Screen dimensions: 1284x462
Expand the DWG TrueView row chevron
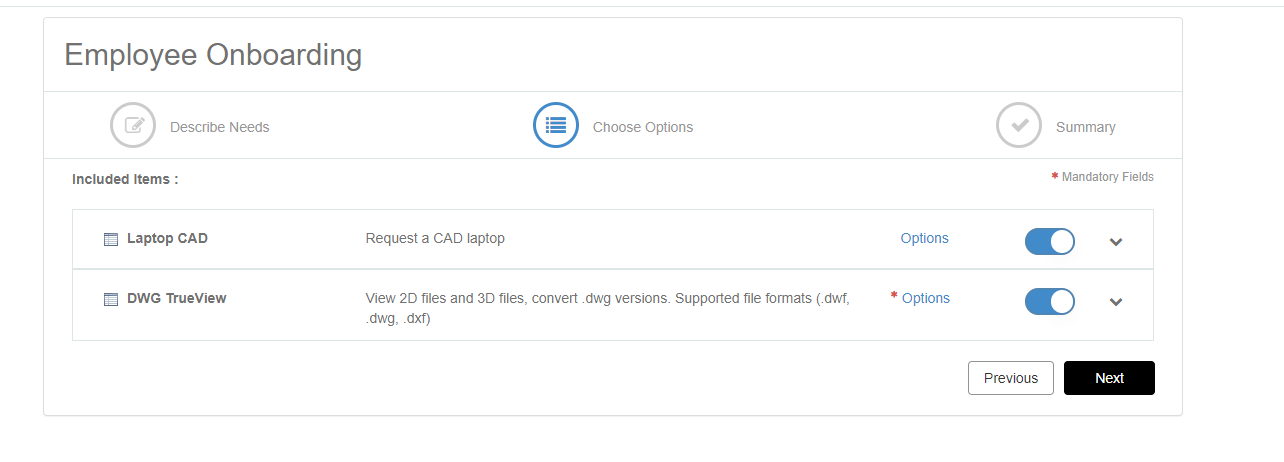click(1116, 301)
